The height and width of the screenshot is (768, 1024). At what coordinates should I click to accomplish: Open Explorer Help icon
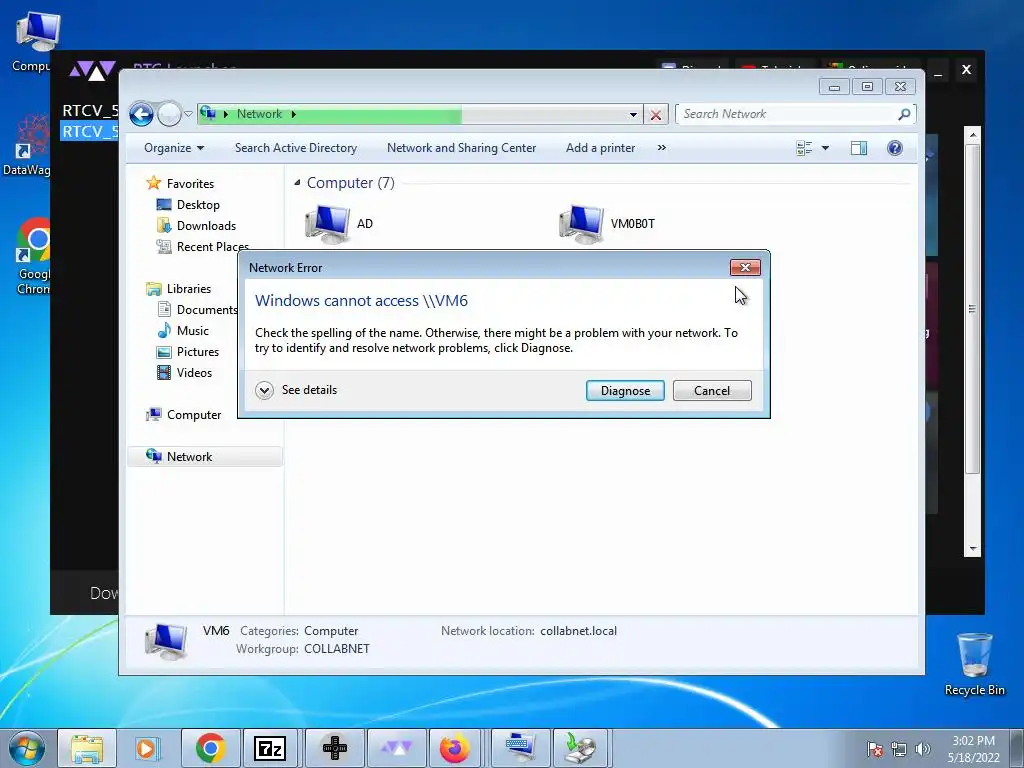[895, 148]
